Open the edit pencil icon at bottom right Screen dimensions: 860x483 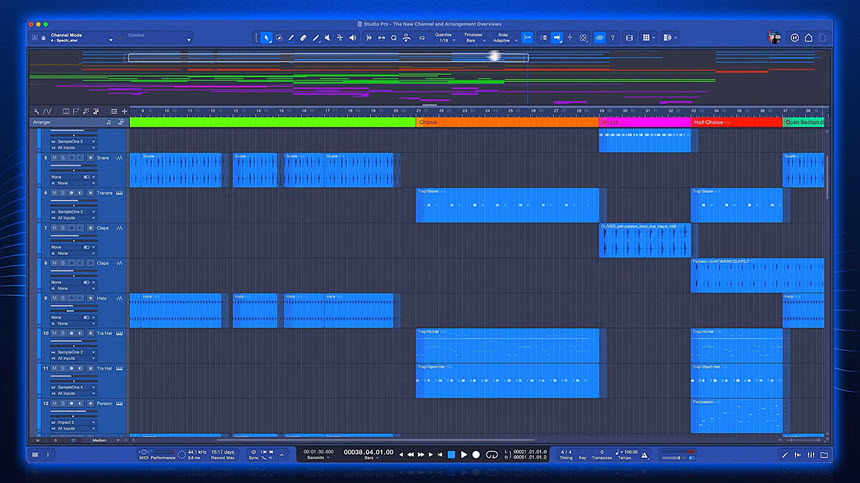[784, 455]
